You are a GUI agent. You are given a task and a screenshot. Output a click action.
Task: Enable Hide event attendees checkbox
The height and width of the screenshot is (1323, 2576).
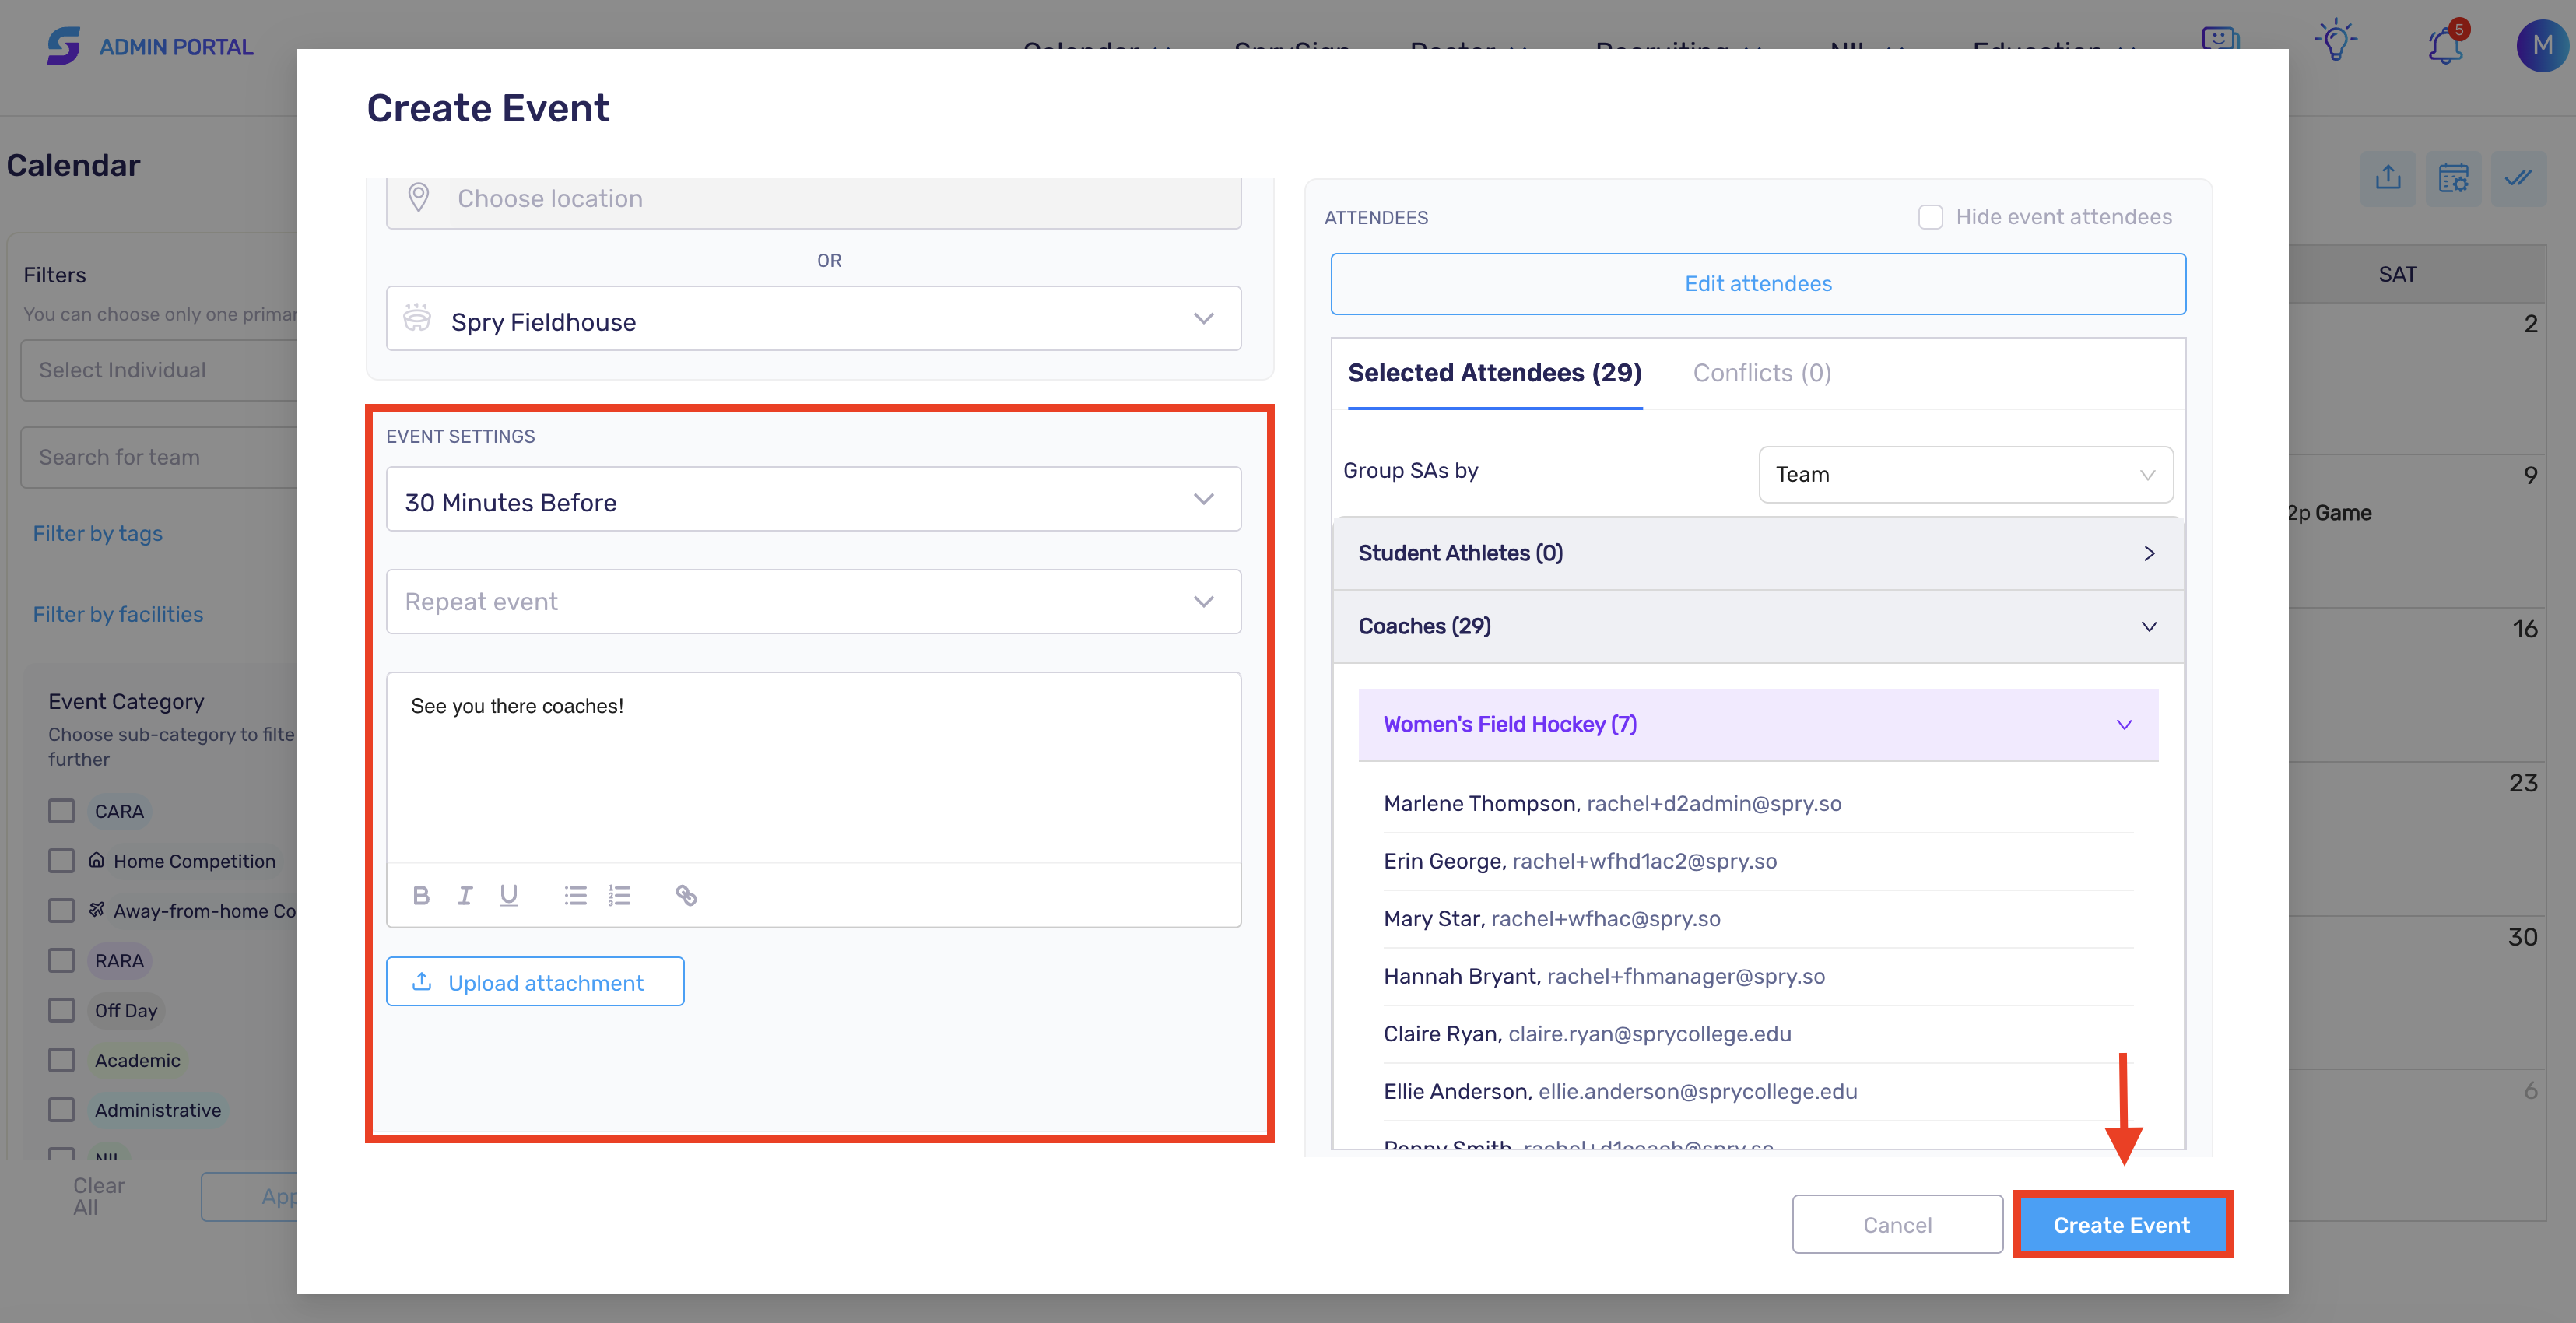(1931, 217)
